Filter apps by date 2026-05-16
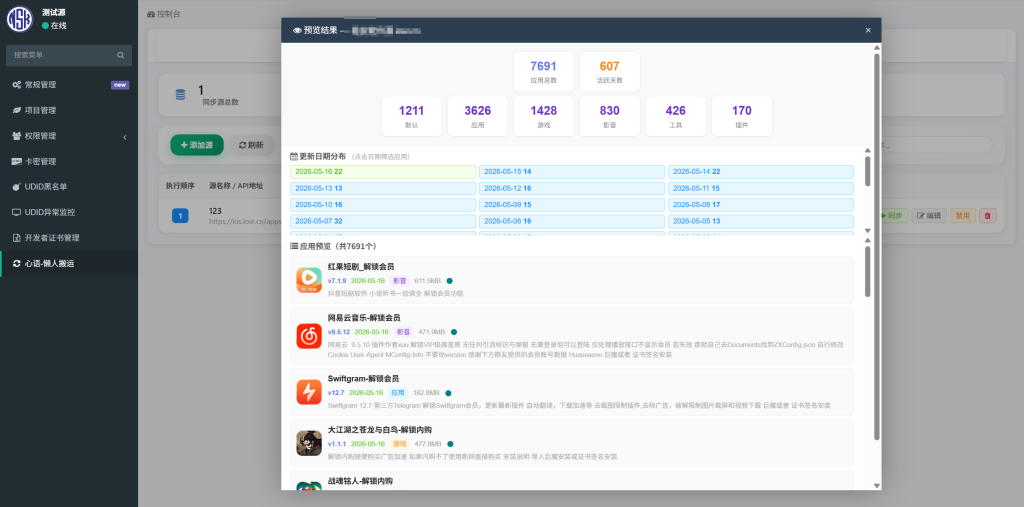This screenshot has width=1024, height=507. click(383, 172)
